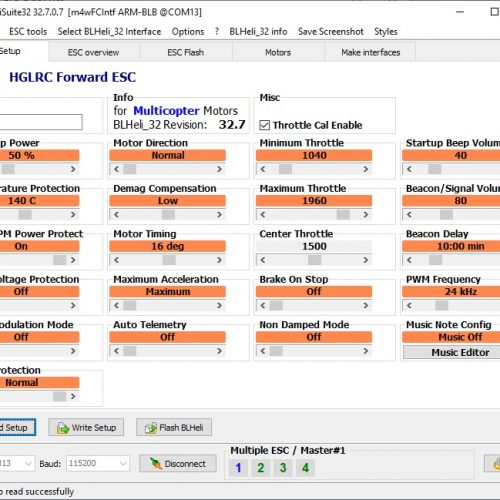Click Minimum Throttle left arrow
Viewport: 500px width, 500px height.
263,169
